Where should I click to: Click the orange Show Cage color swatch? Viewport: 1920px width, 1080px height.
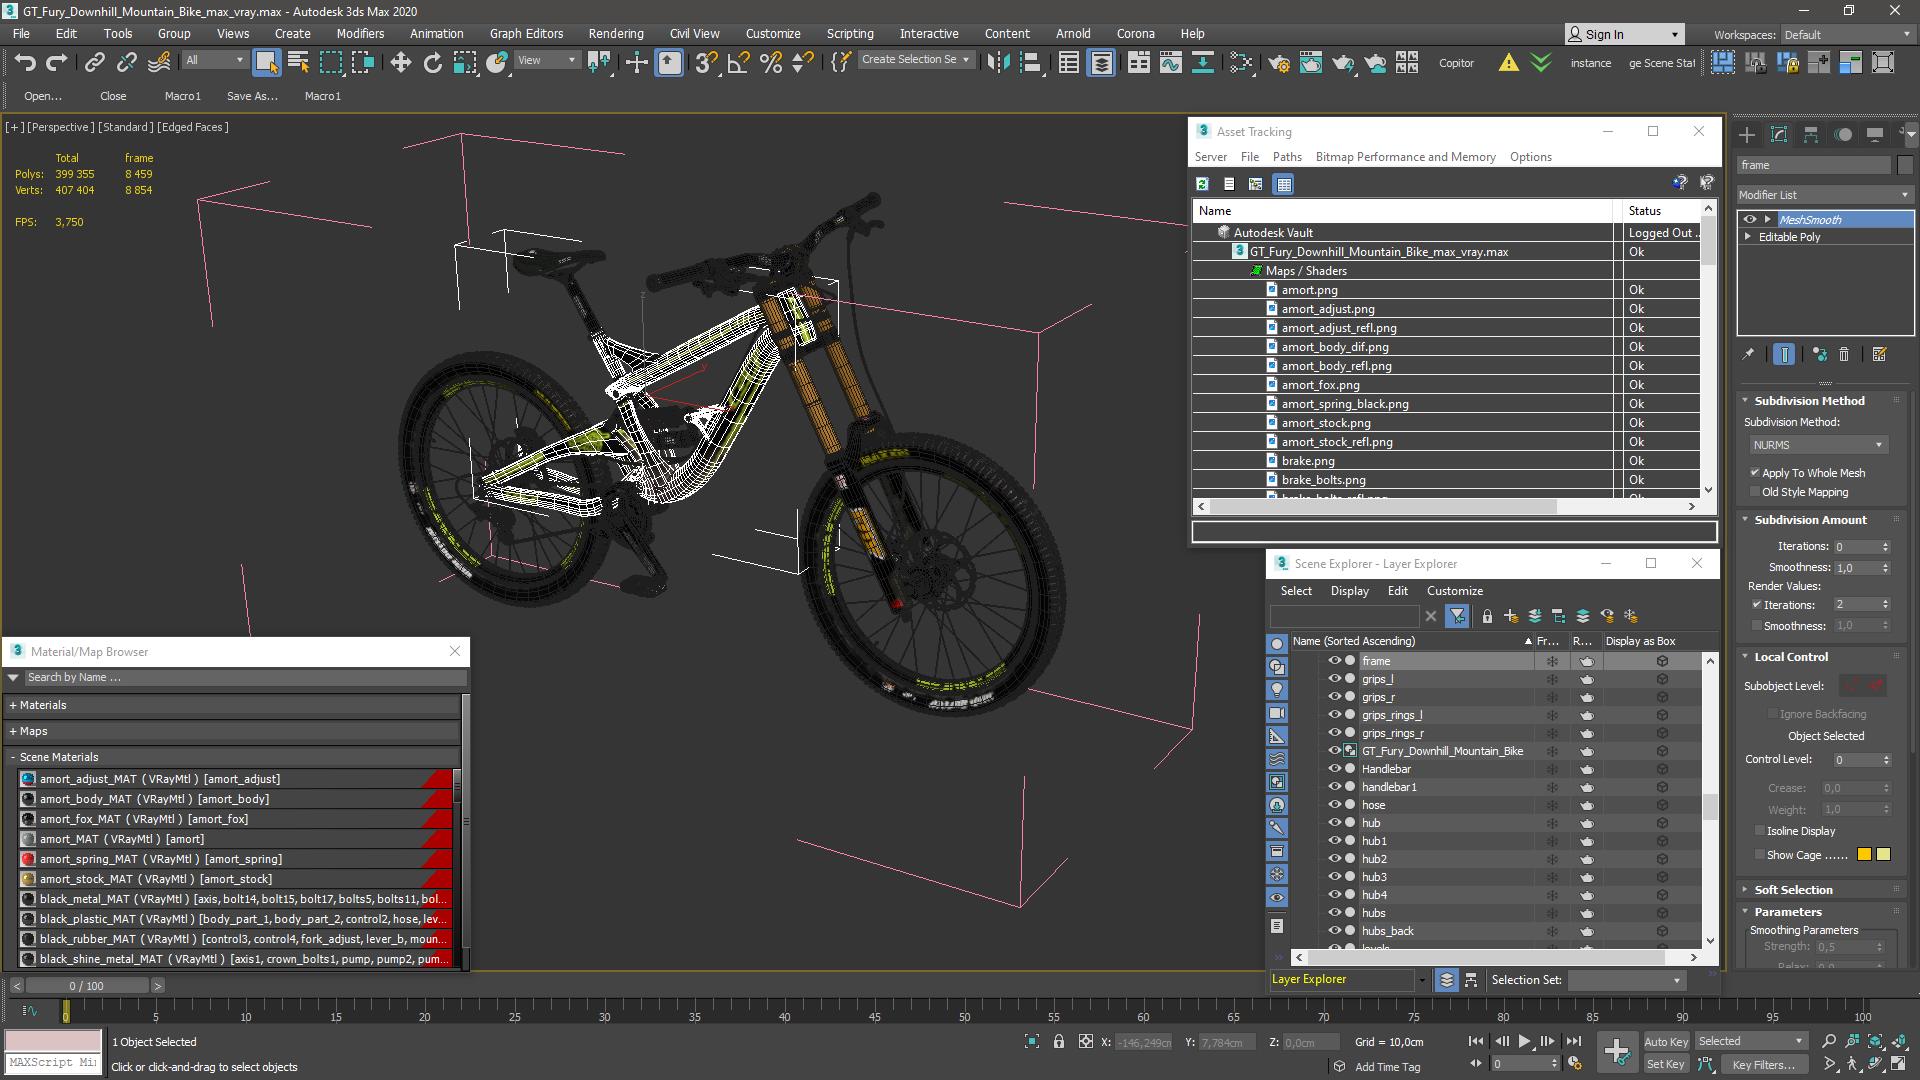coord(1864,855)
